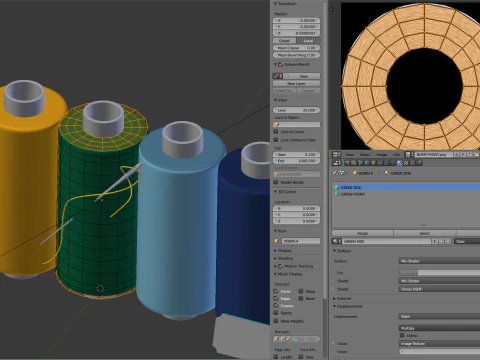
Task: Click the image browse icon beside BUMP FRONT
Action: (x=409, y=155)
